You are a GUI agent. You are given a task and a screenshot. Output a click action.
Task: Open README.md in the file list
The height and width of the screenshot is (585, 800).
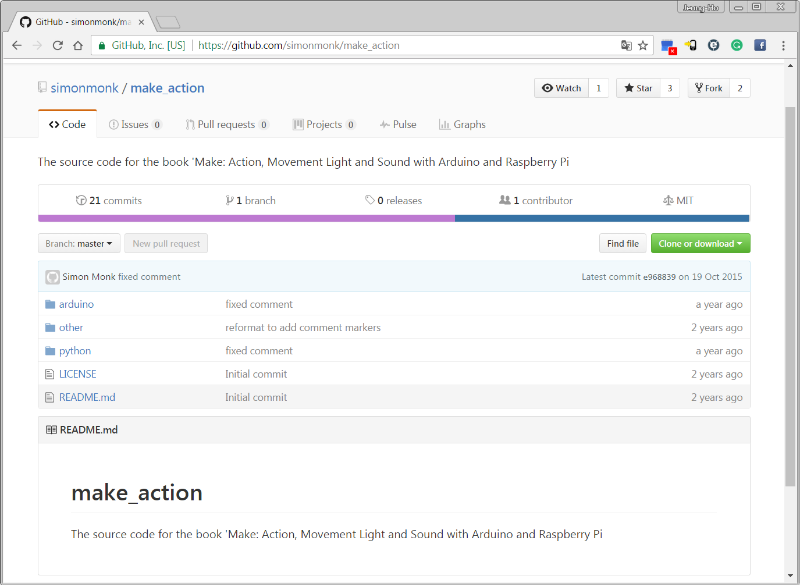pos(87,397)
